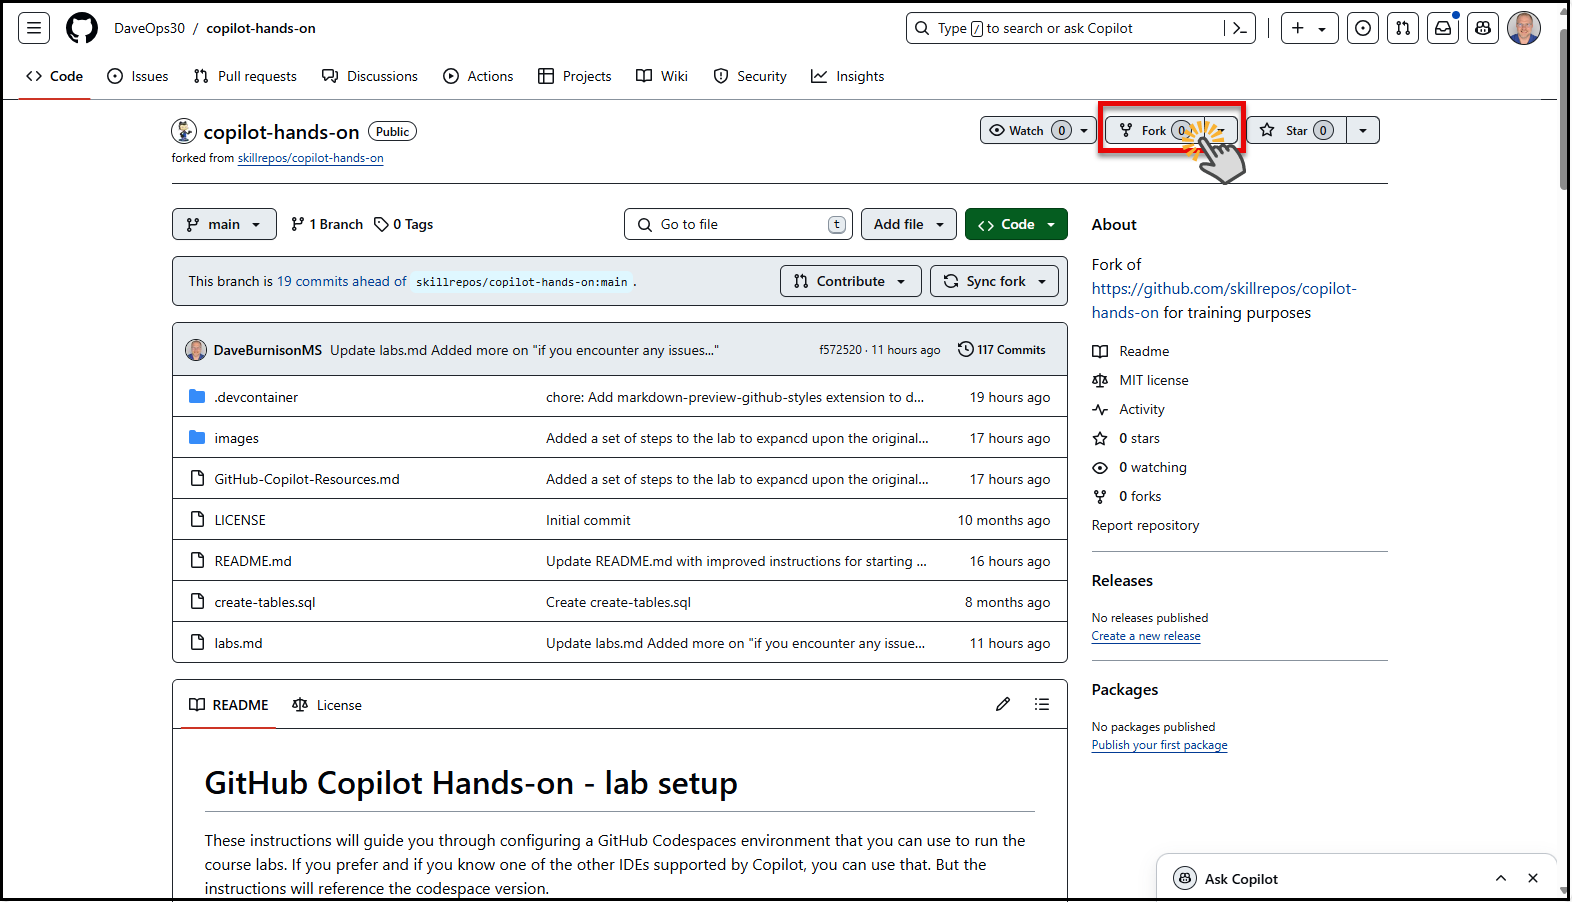Star this repository

coord(1296,130)
